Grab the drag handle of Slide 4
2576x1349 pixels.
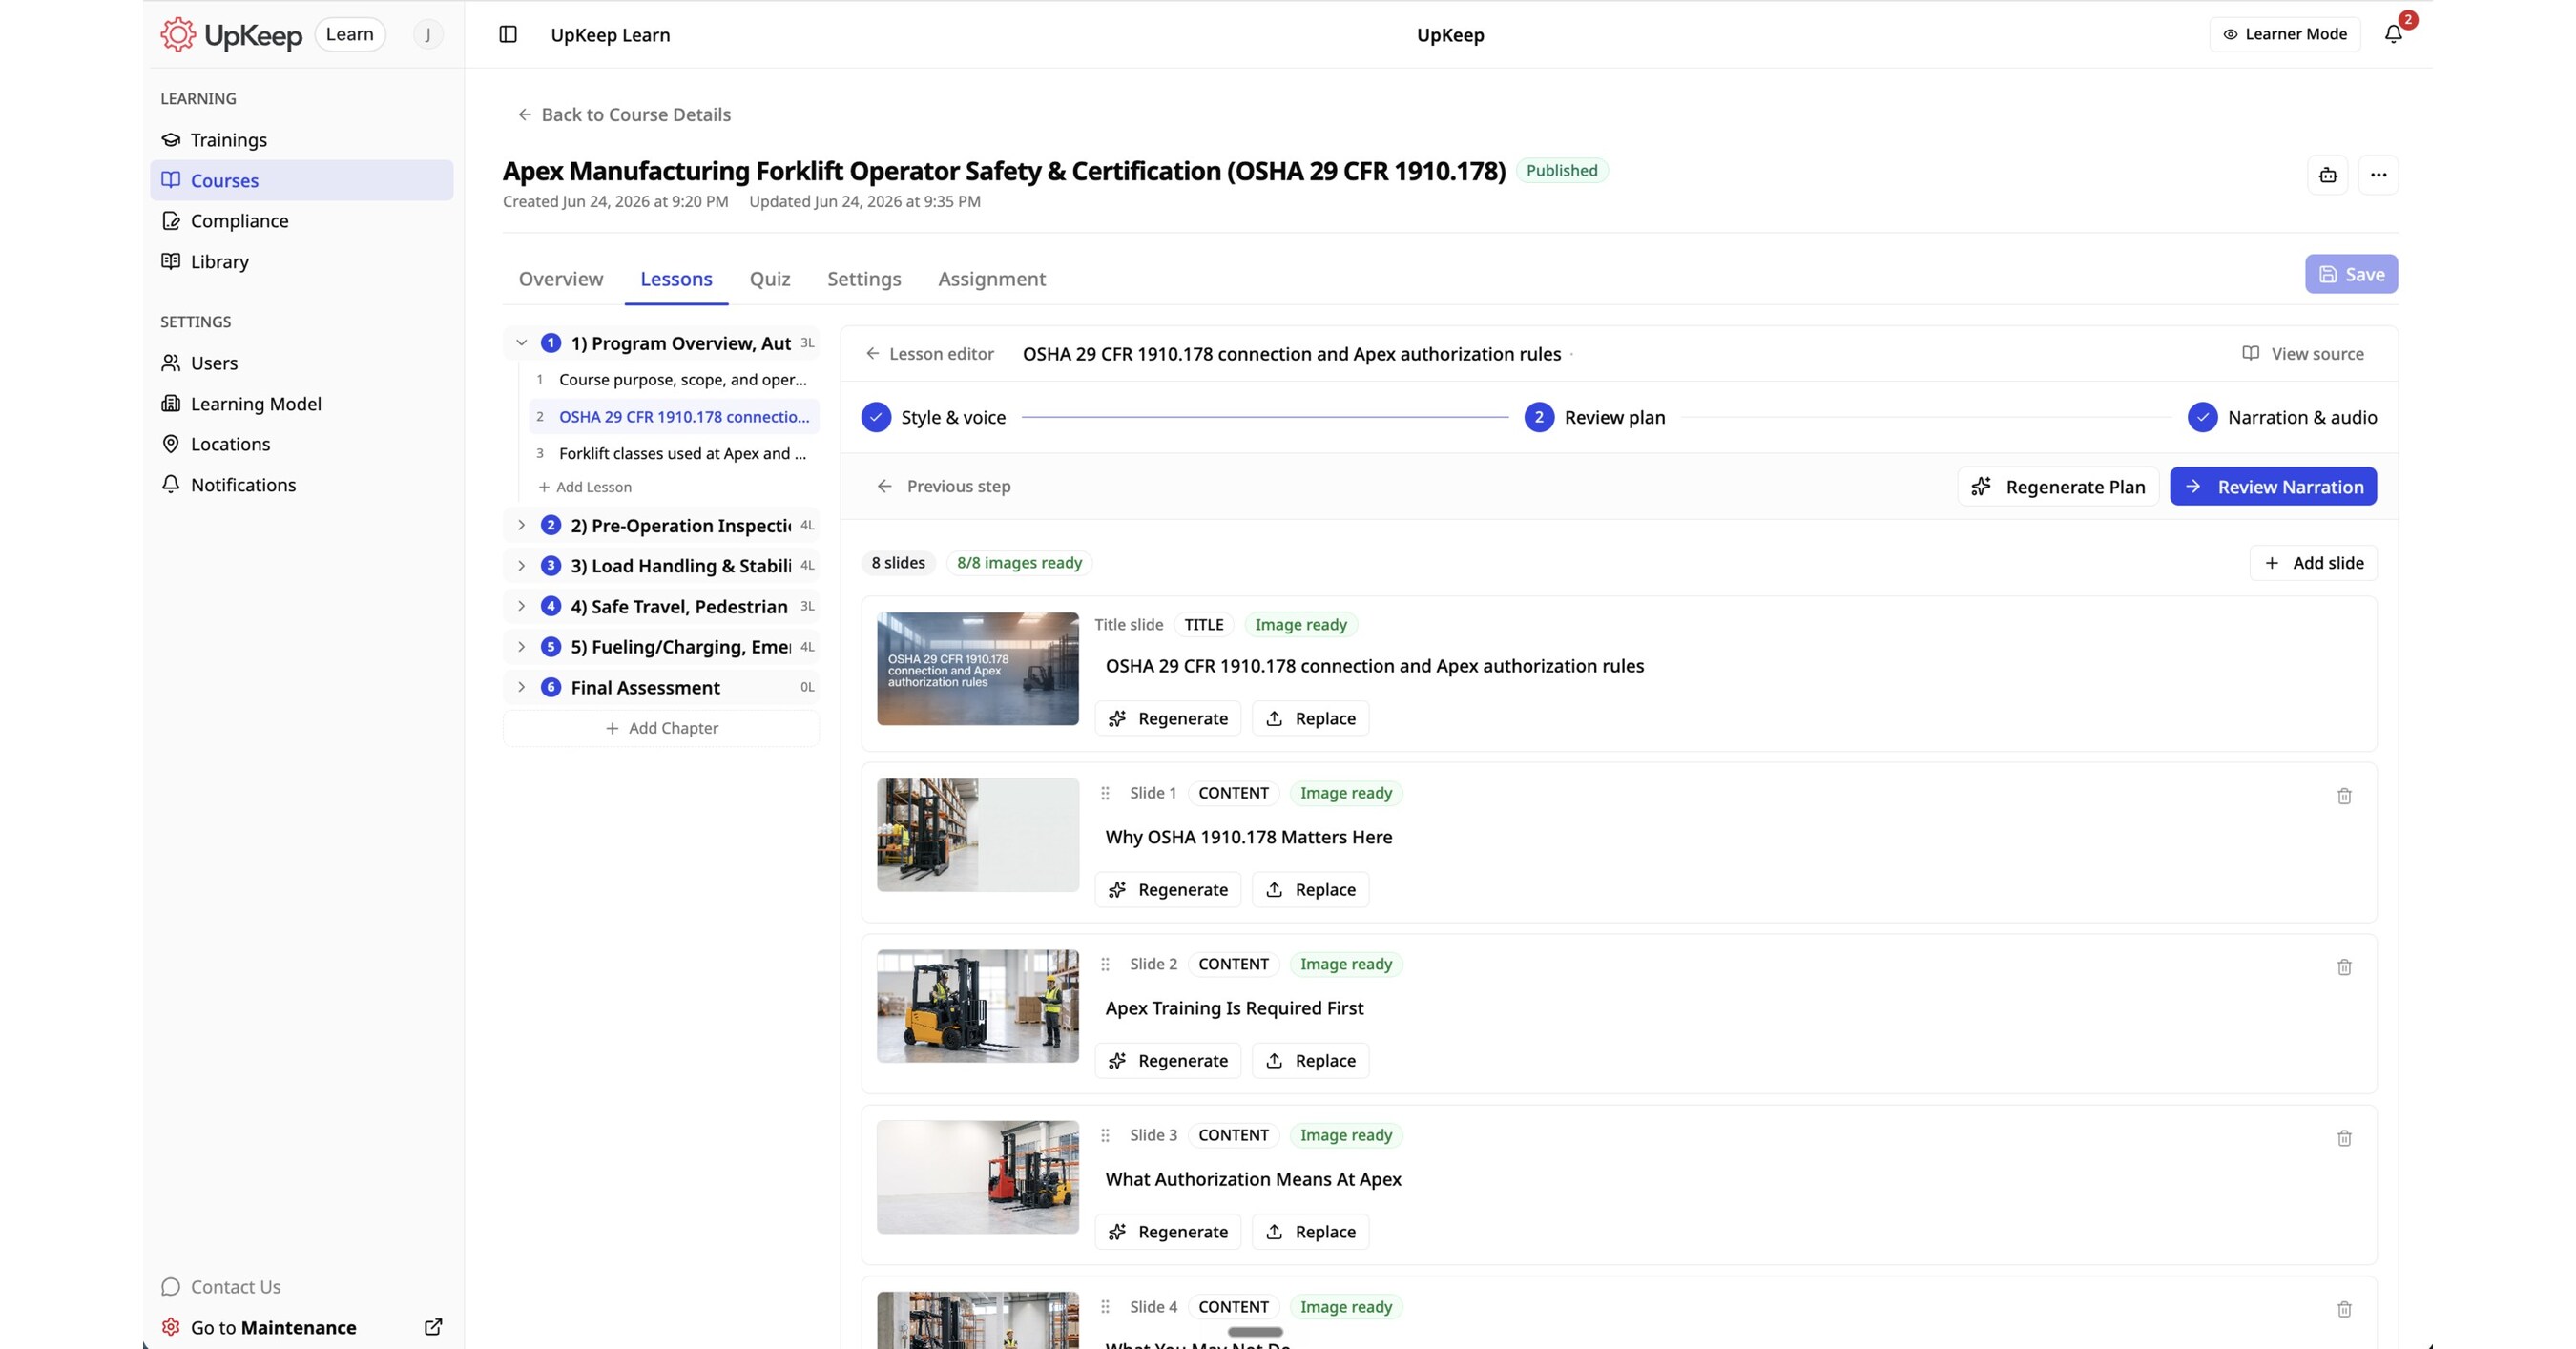(x=1105, y=1307)
